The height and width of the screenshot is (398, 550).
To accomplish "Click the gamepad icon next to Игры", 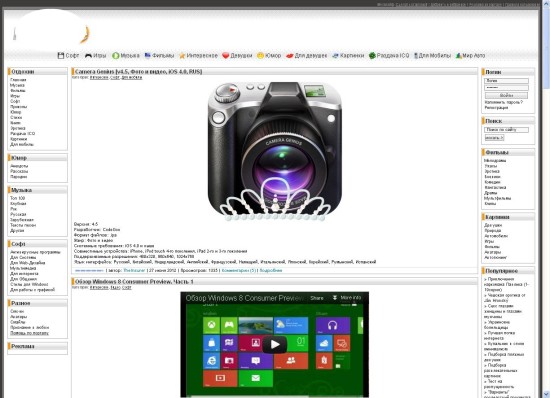I will [88, 55].
